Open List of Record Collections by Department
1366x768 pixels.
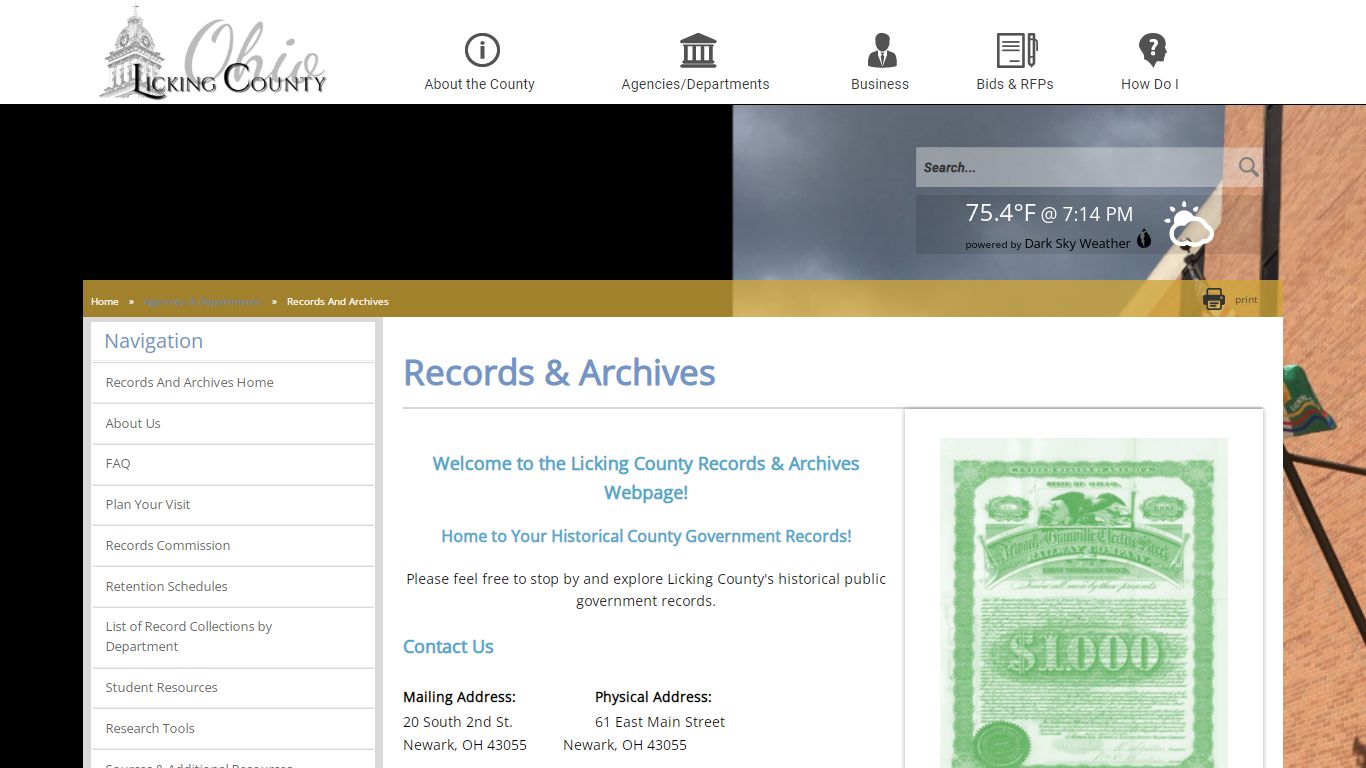pos(233,637)
